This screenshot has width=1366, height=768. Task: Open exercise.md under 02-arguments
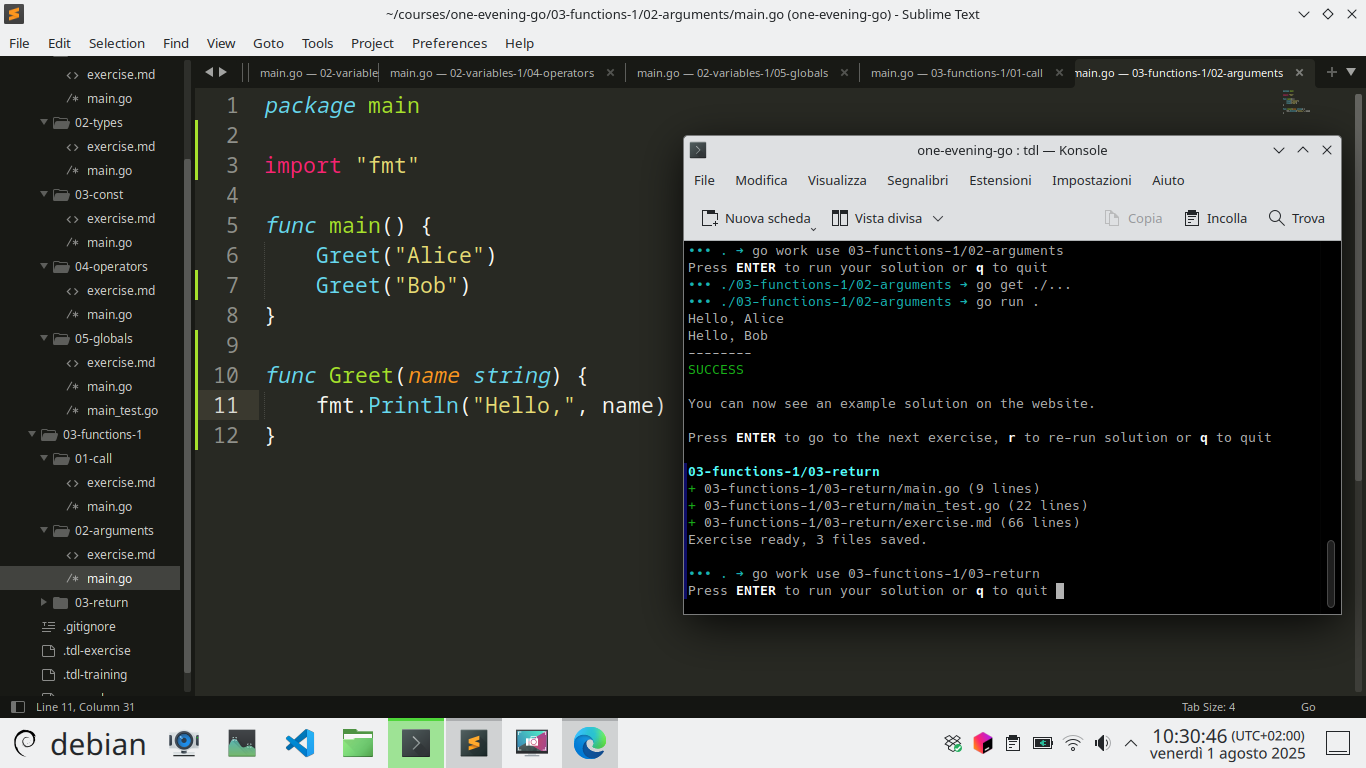[x=121, y=554]
